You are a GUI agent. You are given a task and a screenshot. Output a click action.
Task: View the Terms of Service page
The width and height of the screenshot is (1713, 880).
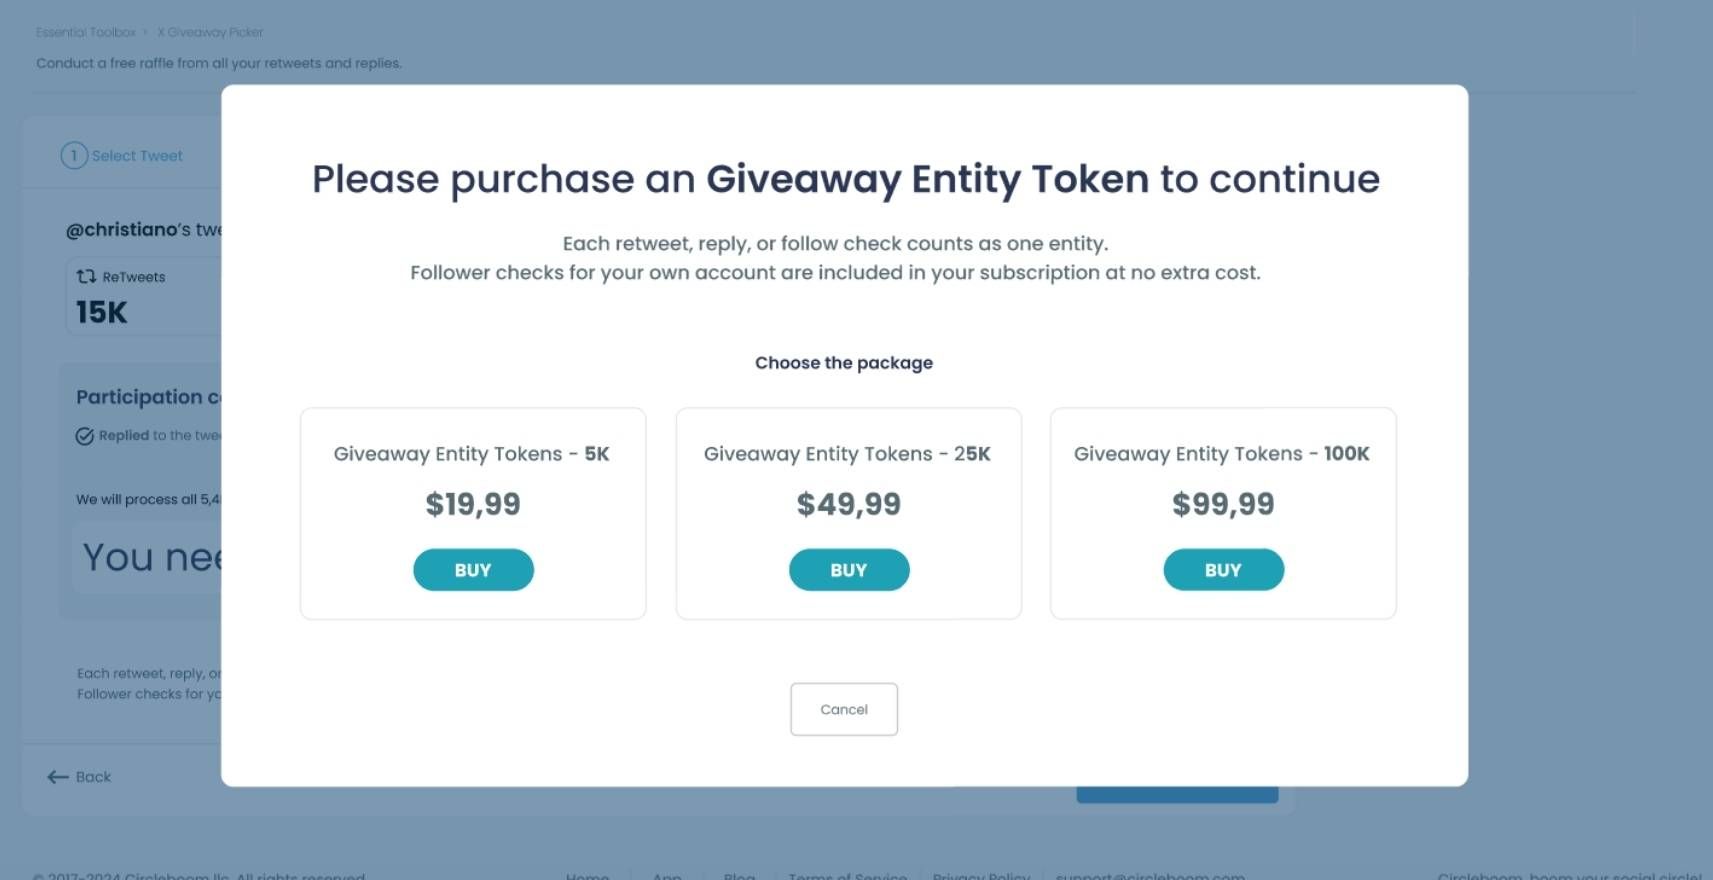(847, 875)
